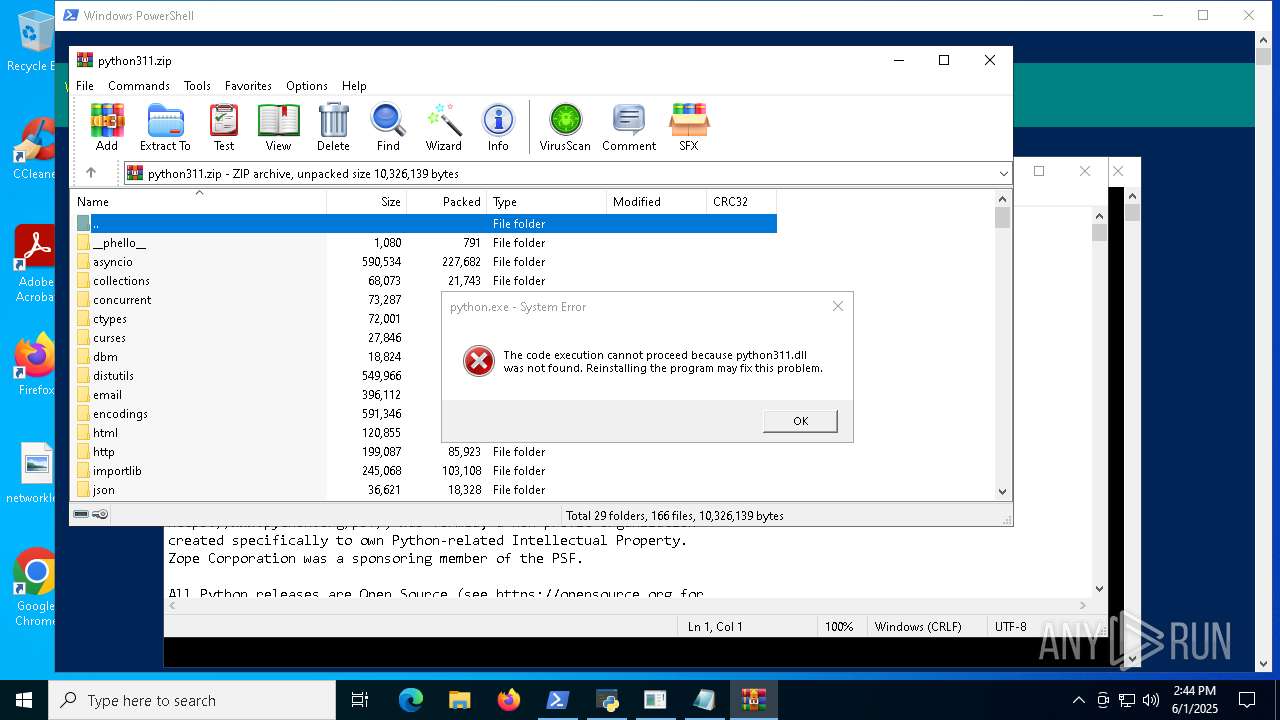Click the taskbar search box

[192, 700]
